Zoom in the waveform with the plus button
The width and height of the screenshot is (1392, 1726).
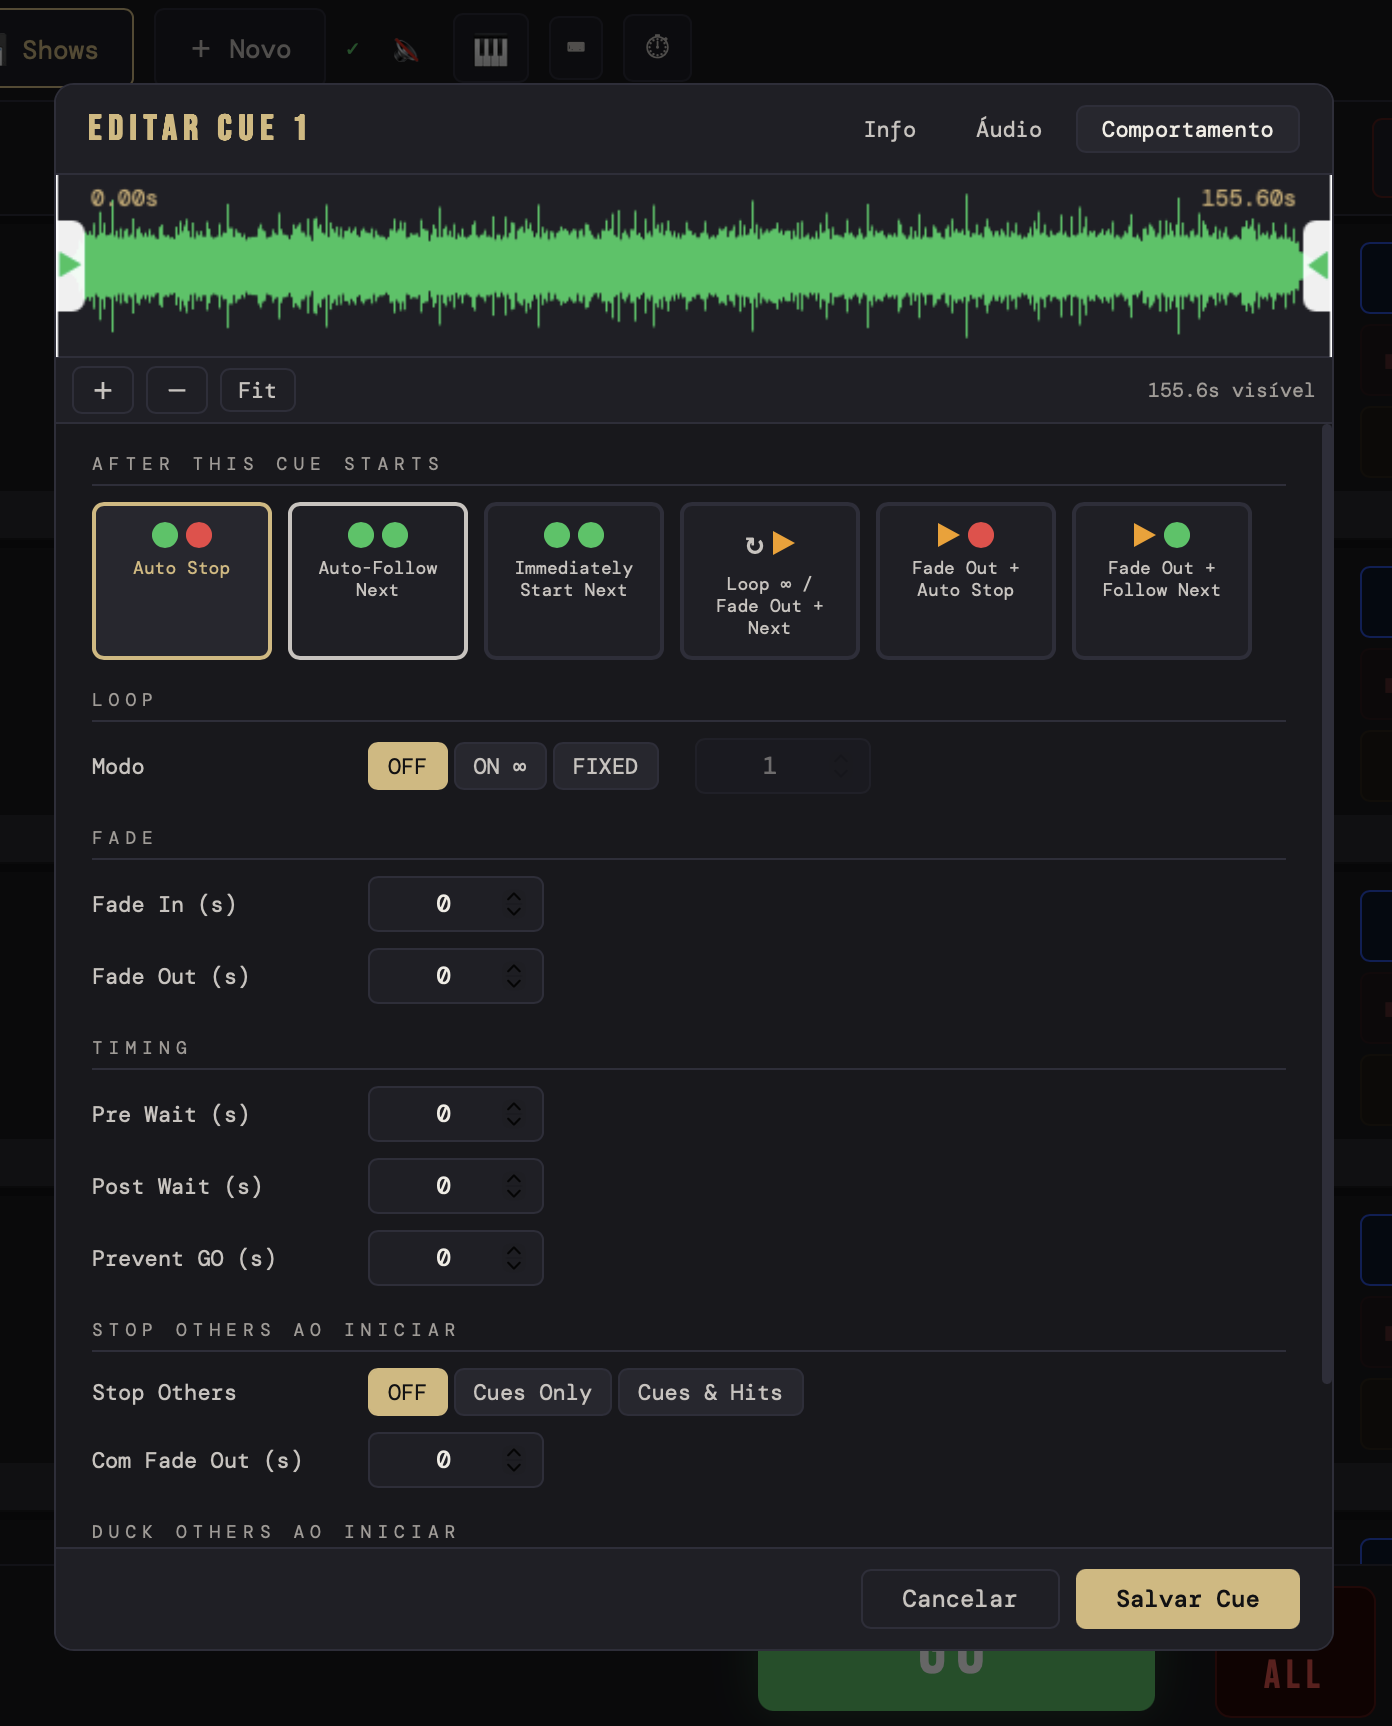tap(103, 390)
